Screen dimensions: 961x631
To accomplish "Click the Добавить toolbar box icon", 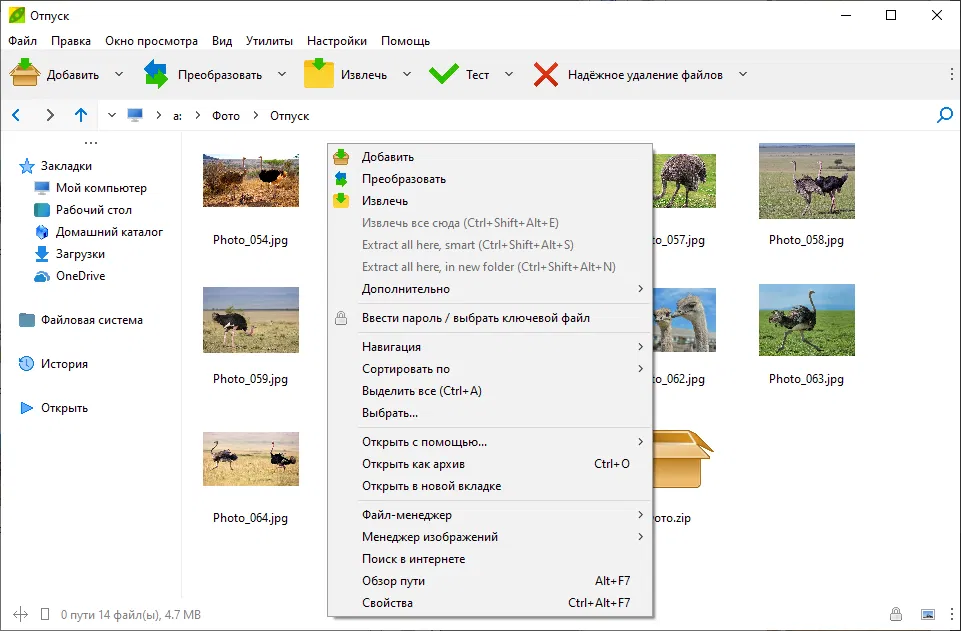I will tap(25, 74).
